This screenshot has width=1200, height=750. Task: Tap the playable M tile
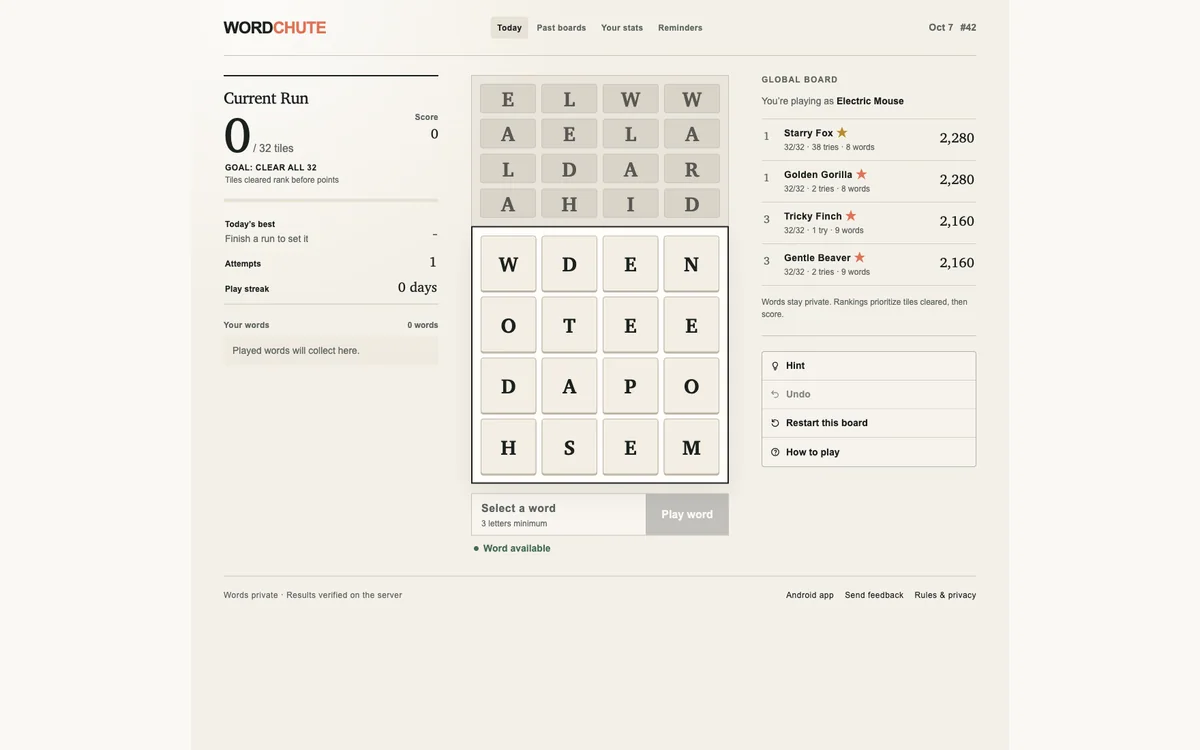pyautogui.click(x=691, y=448)
